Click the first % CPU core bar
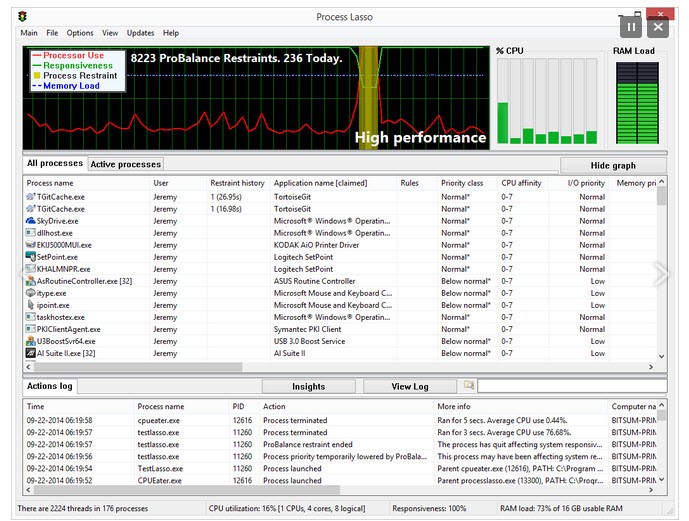Viewport: 689px width, 521px height. point(503,101)
